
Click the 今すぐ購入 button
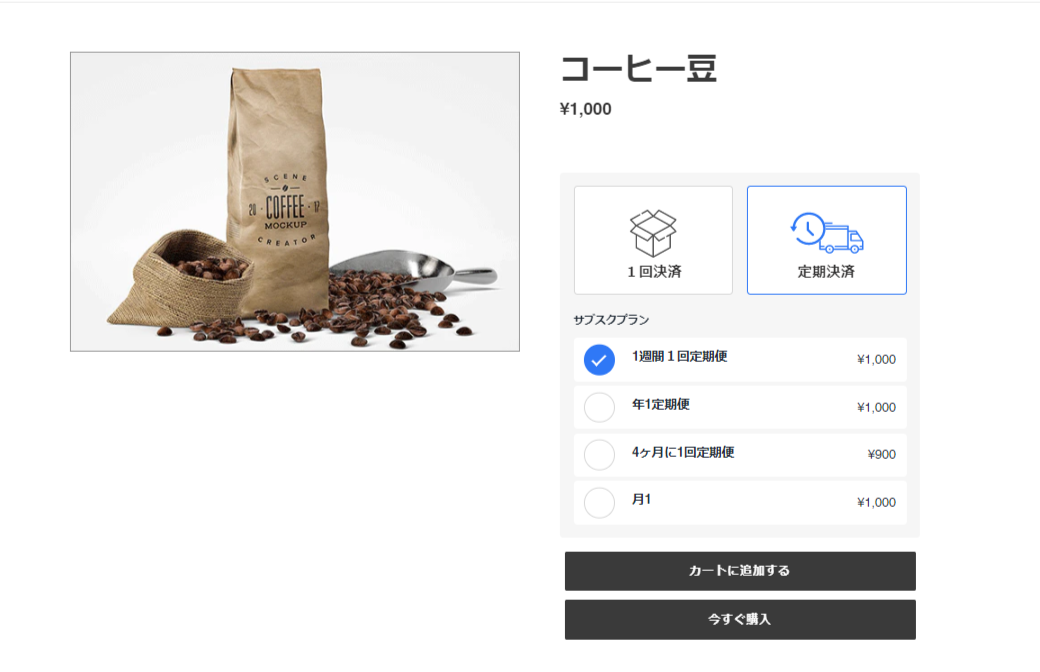click(740, 620)
